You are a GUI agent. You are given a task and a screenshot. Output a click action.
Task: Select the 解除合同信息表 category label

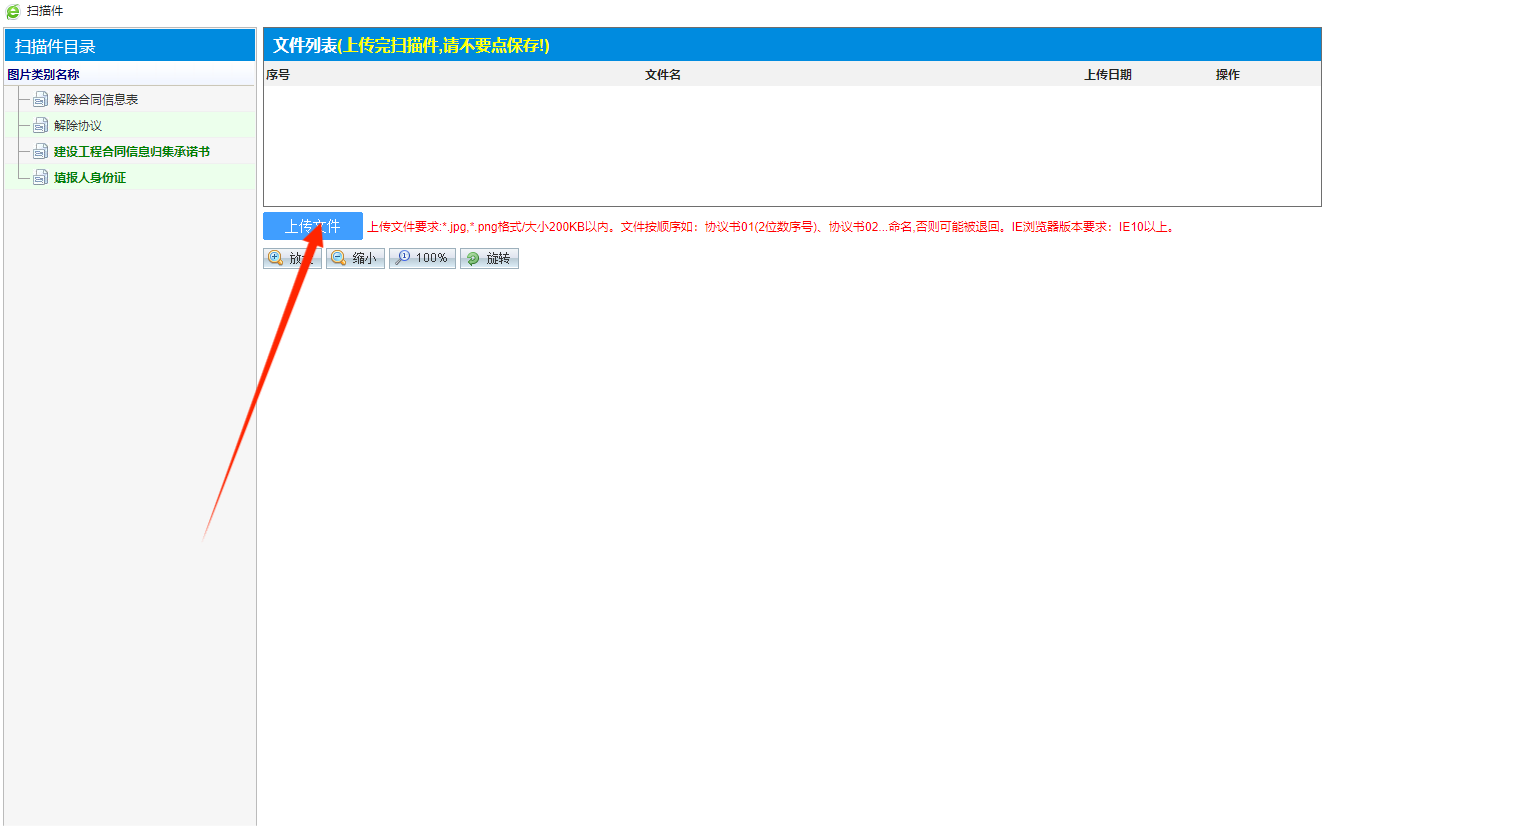coord(96,99)
